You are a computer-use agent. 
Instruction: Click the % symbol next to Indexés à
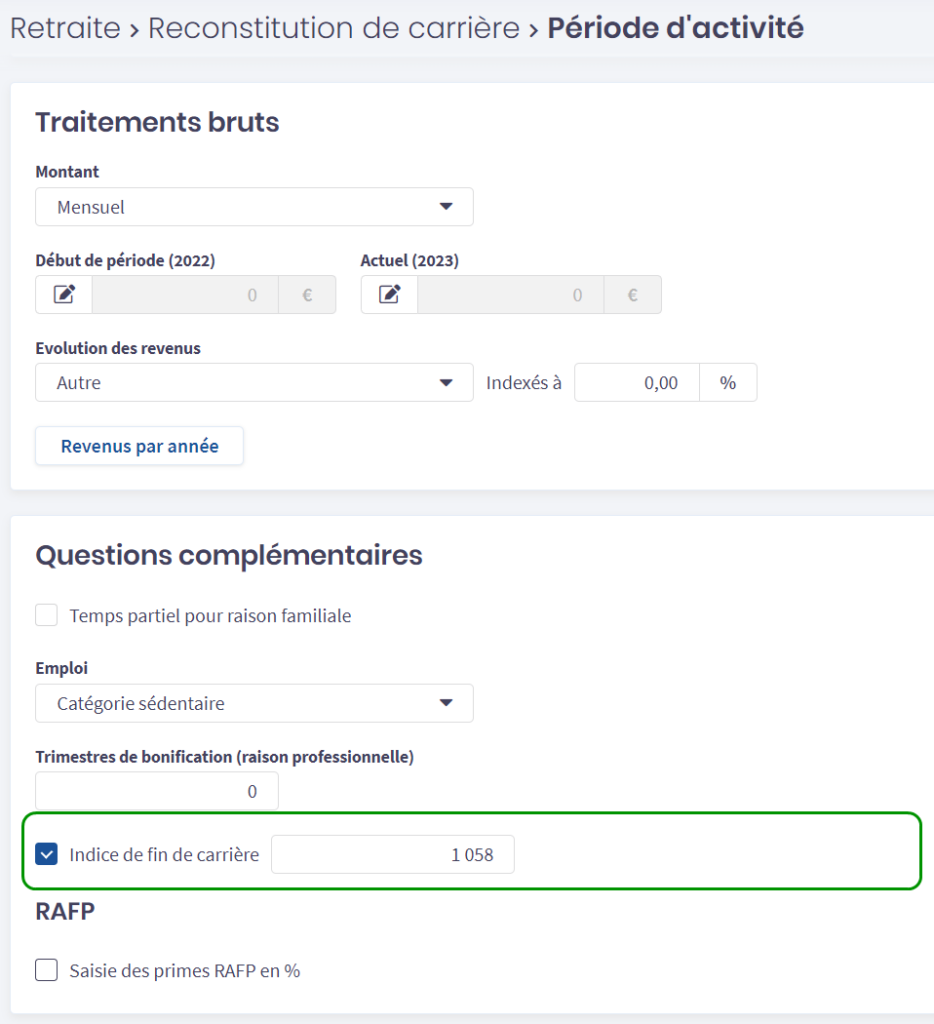pos(727,383)
